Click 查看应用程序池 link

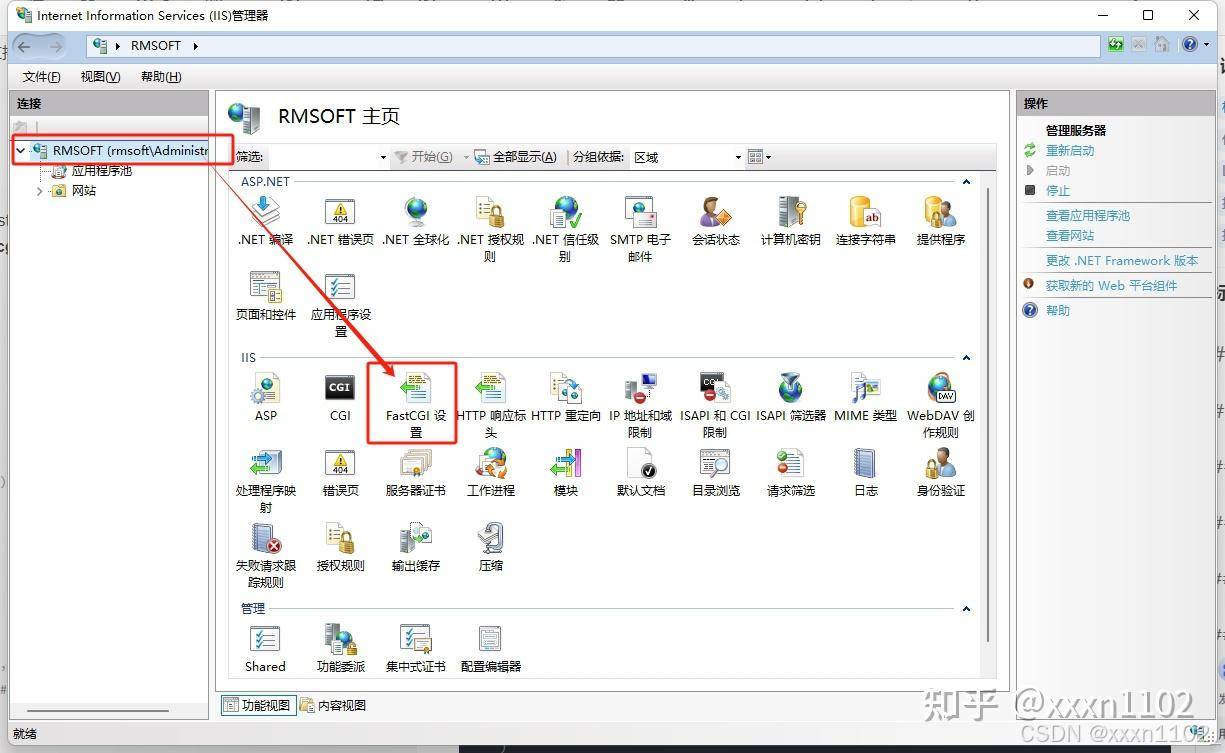pos(1088,216)
